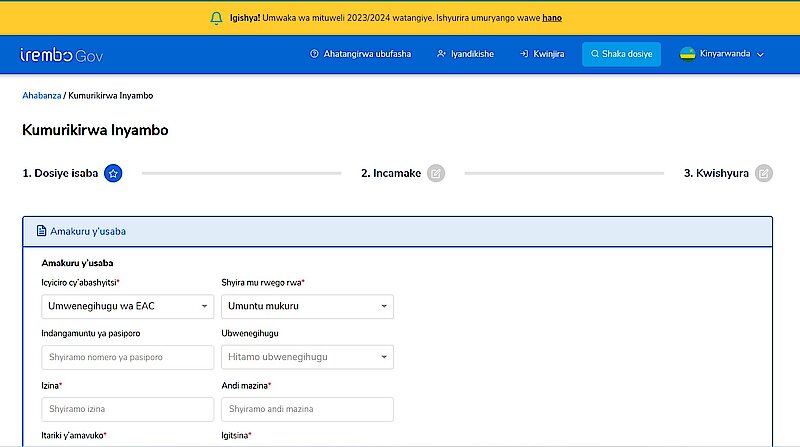Click the 'hano' link in yellow banner
800x447 pixels.
(551, 17)
